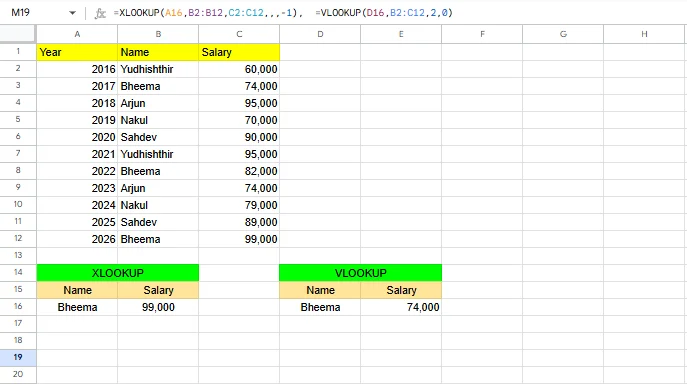Select XLOOKUP result 99,000
This screenshot has height=384, width=687.
pos(158,307)
